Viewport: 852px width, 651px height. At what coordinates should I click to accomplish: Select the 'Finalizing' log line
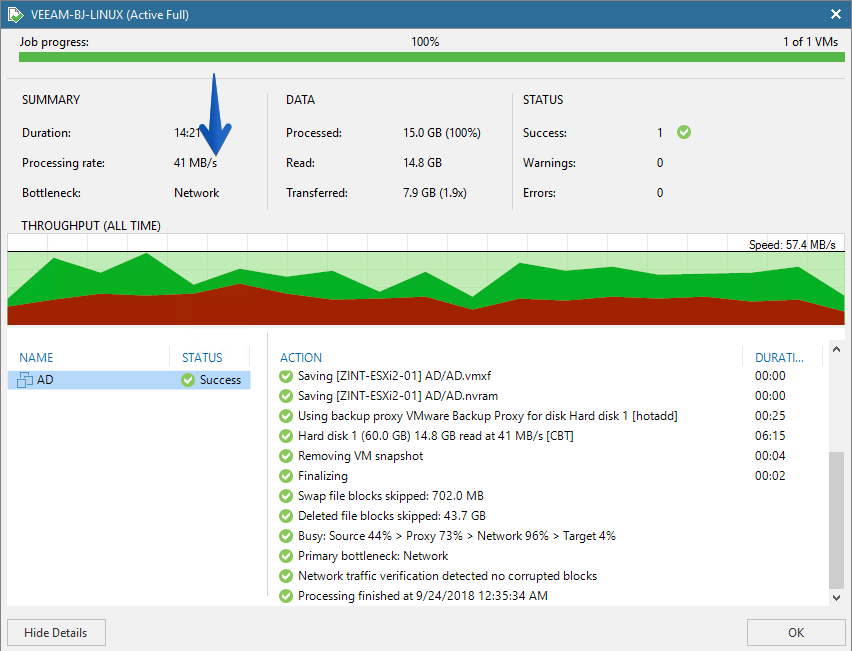pyautogui.click(x=323, y=476)
